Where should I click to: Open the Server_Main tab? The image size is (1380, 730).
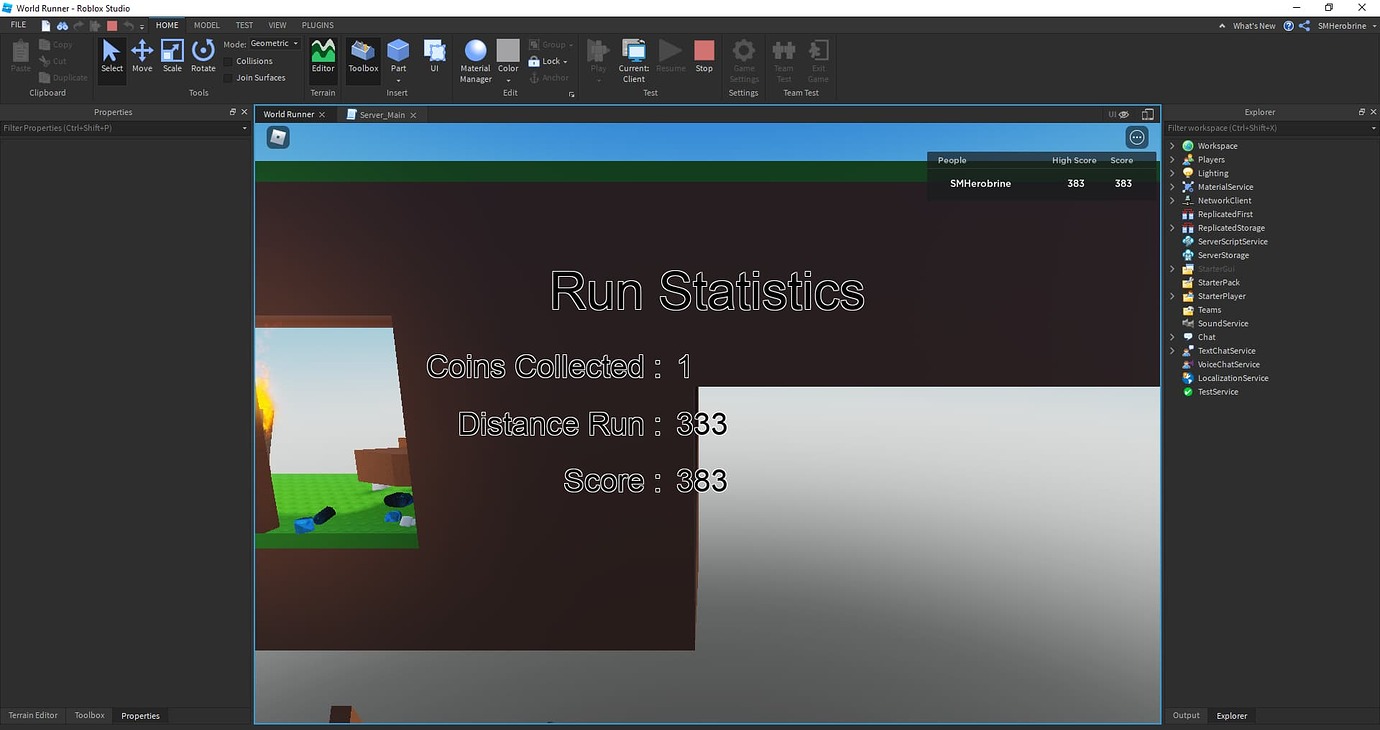[x=381, y=114]
